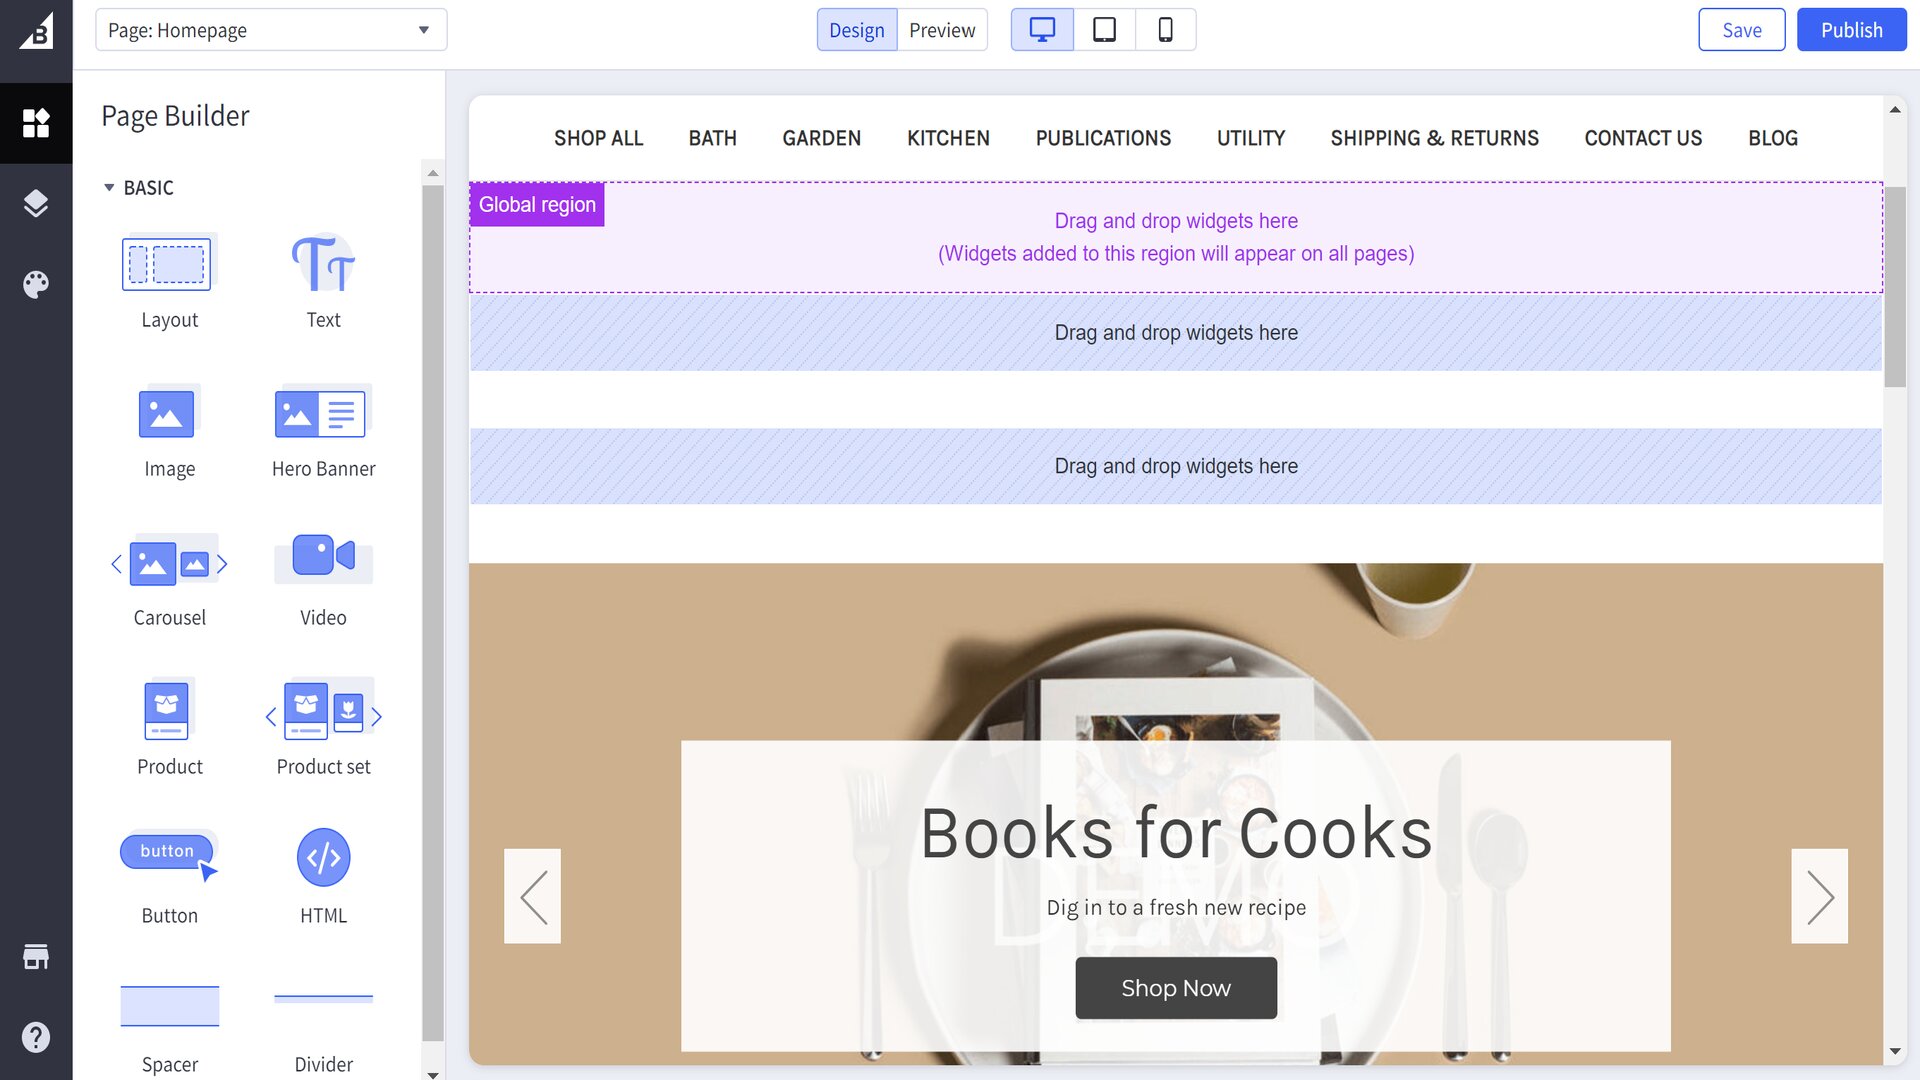This screenshot has height=1080, width=1920.
Task: Open the Help question mark icon
Action: (x=36, y=1037)
